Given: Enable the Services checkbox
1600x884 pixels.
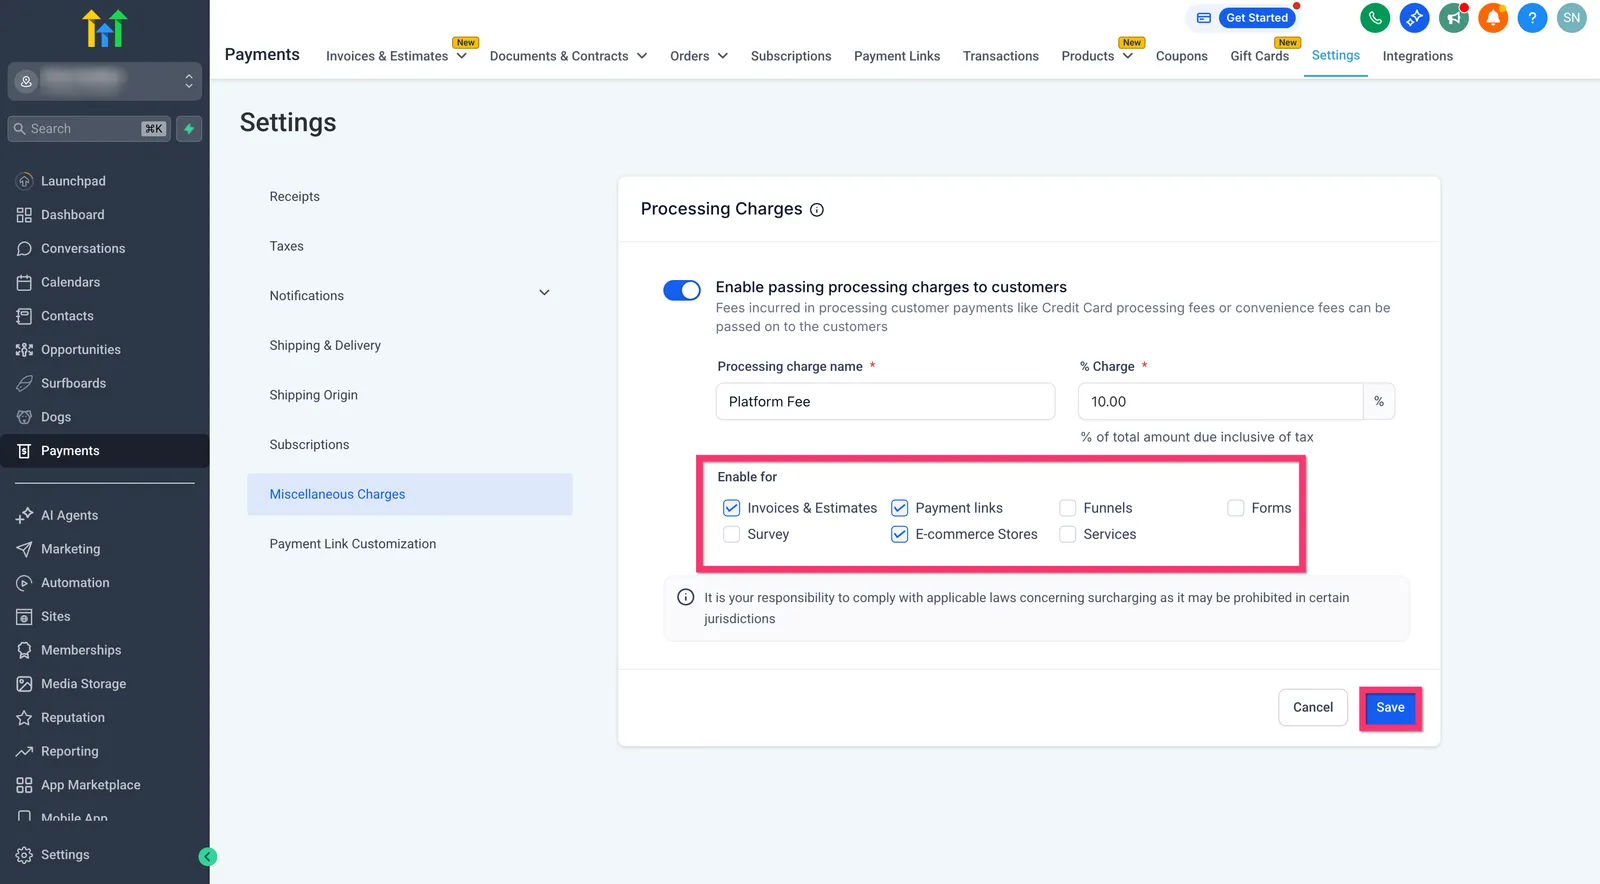Looking at the screenshot, I should pyautogui.click(x=1068, y=534).
